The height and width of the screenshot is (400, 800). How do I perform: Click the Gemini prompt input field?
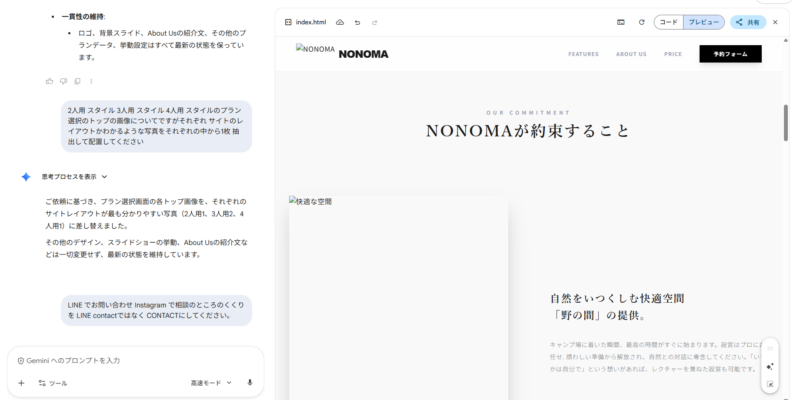(135, 360)
